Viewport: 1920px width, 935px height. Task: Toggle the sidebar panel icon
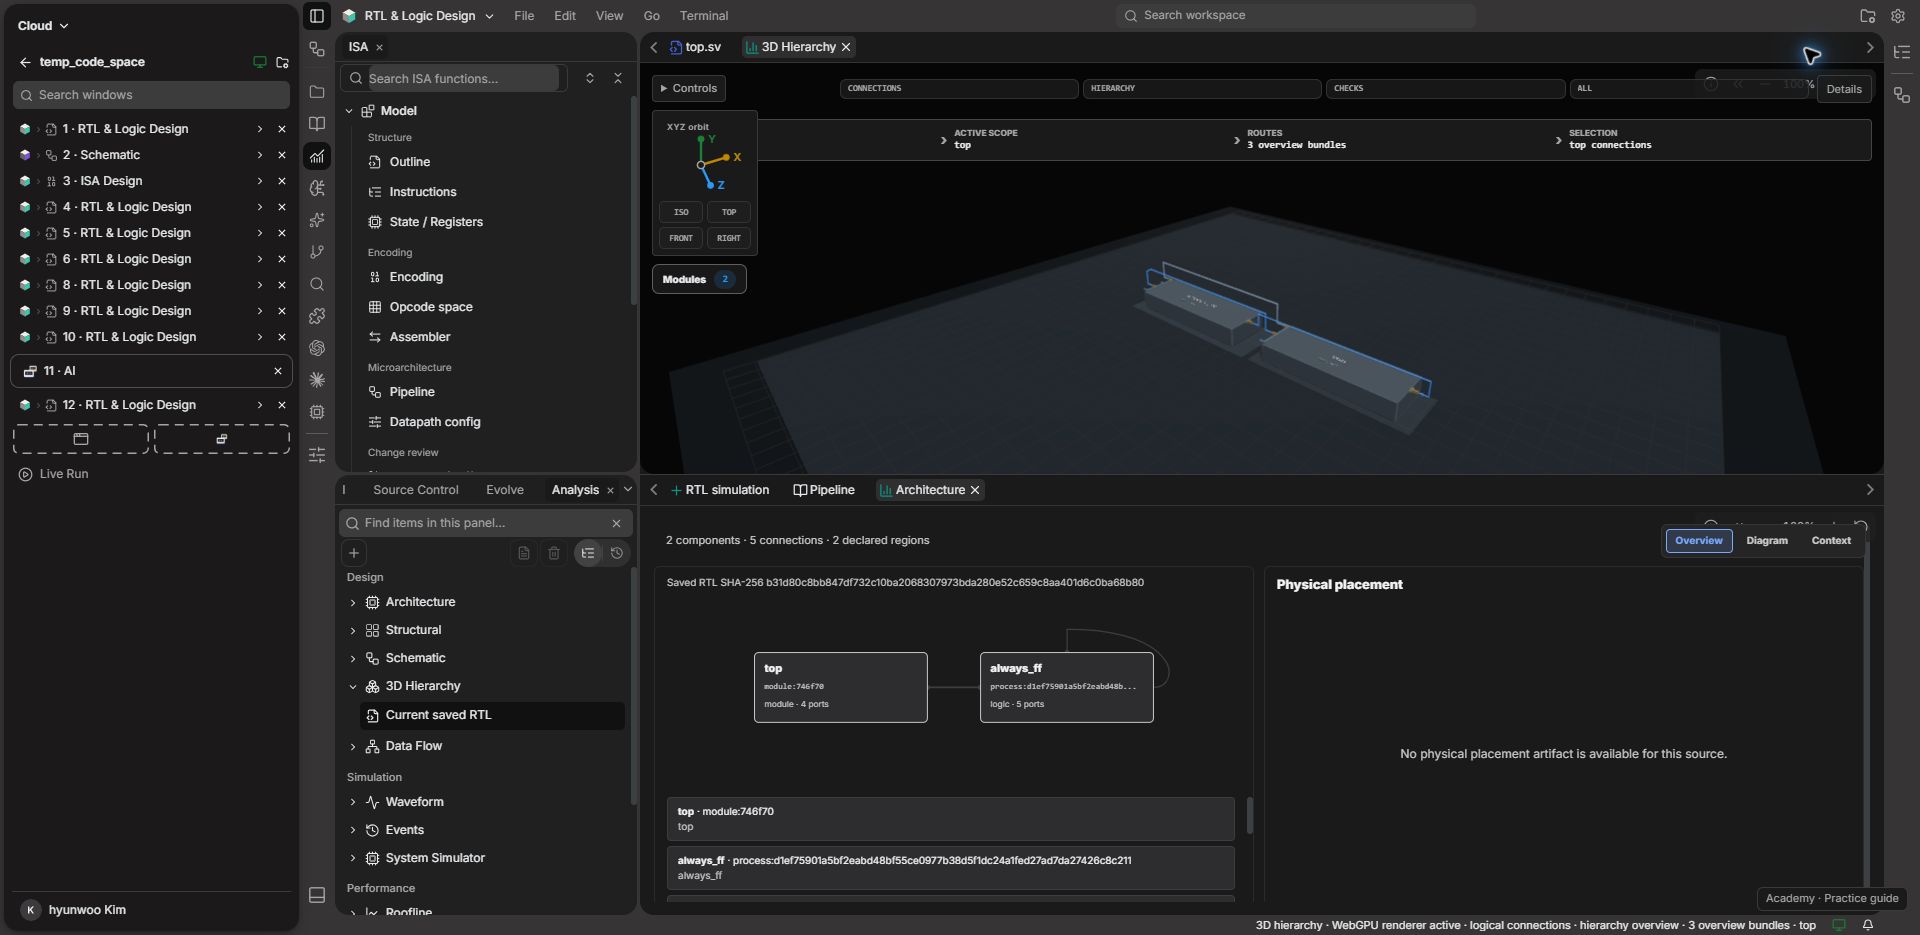[317, 16]
